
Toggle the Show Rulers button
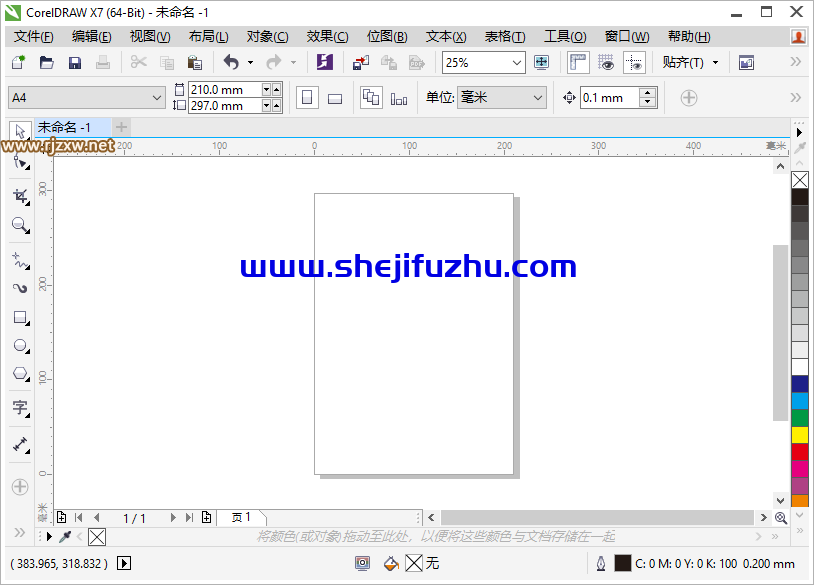(578, 63)
